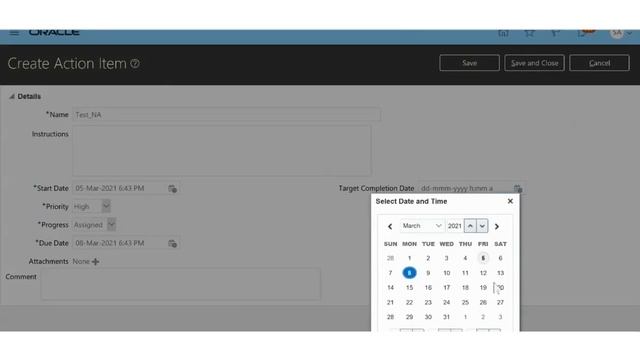The height and width of the screenshot is (360, 640).
Task: Open the Start Date calendar picker icon
Action: (172, 189)
